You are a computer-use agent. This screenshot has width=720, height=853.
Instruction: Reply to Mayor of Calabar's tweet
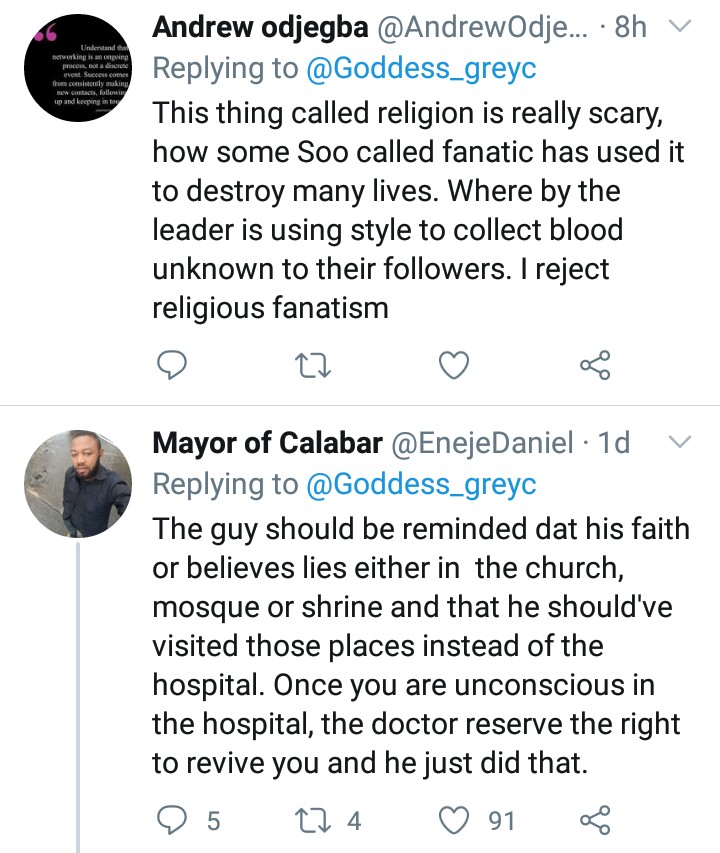(x=174, y=821)
